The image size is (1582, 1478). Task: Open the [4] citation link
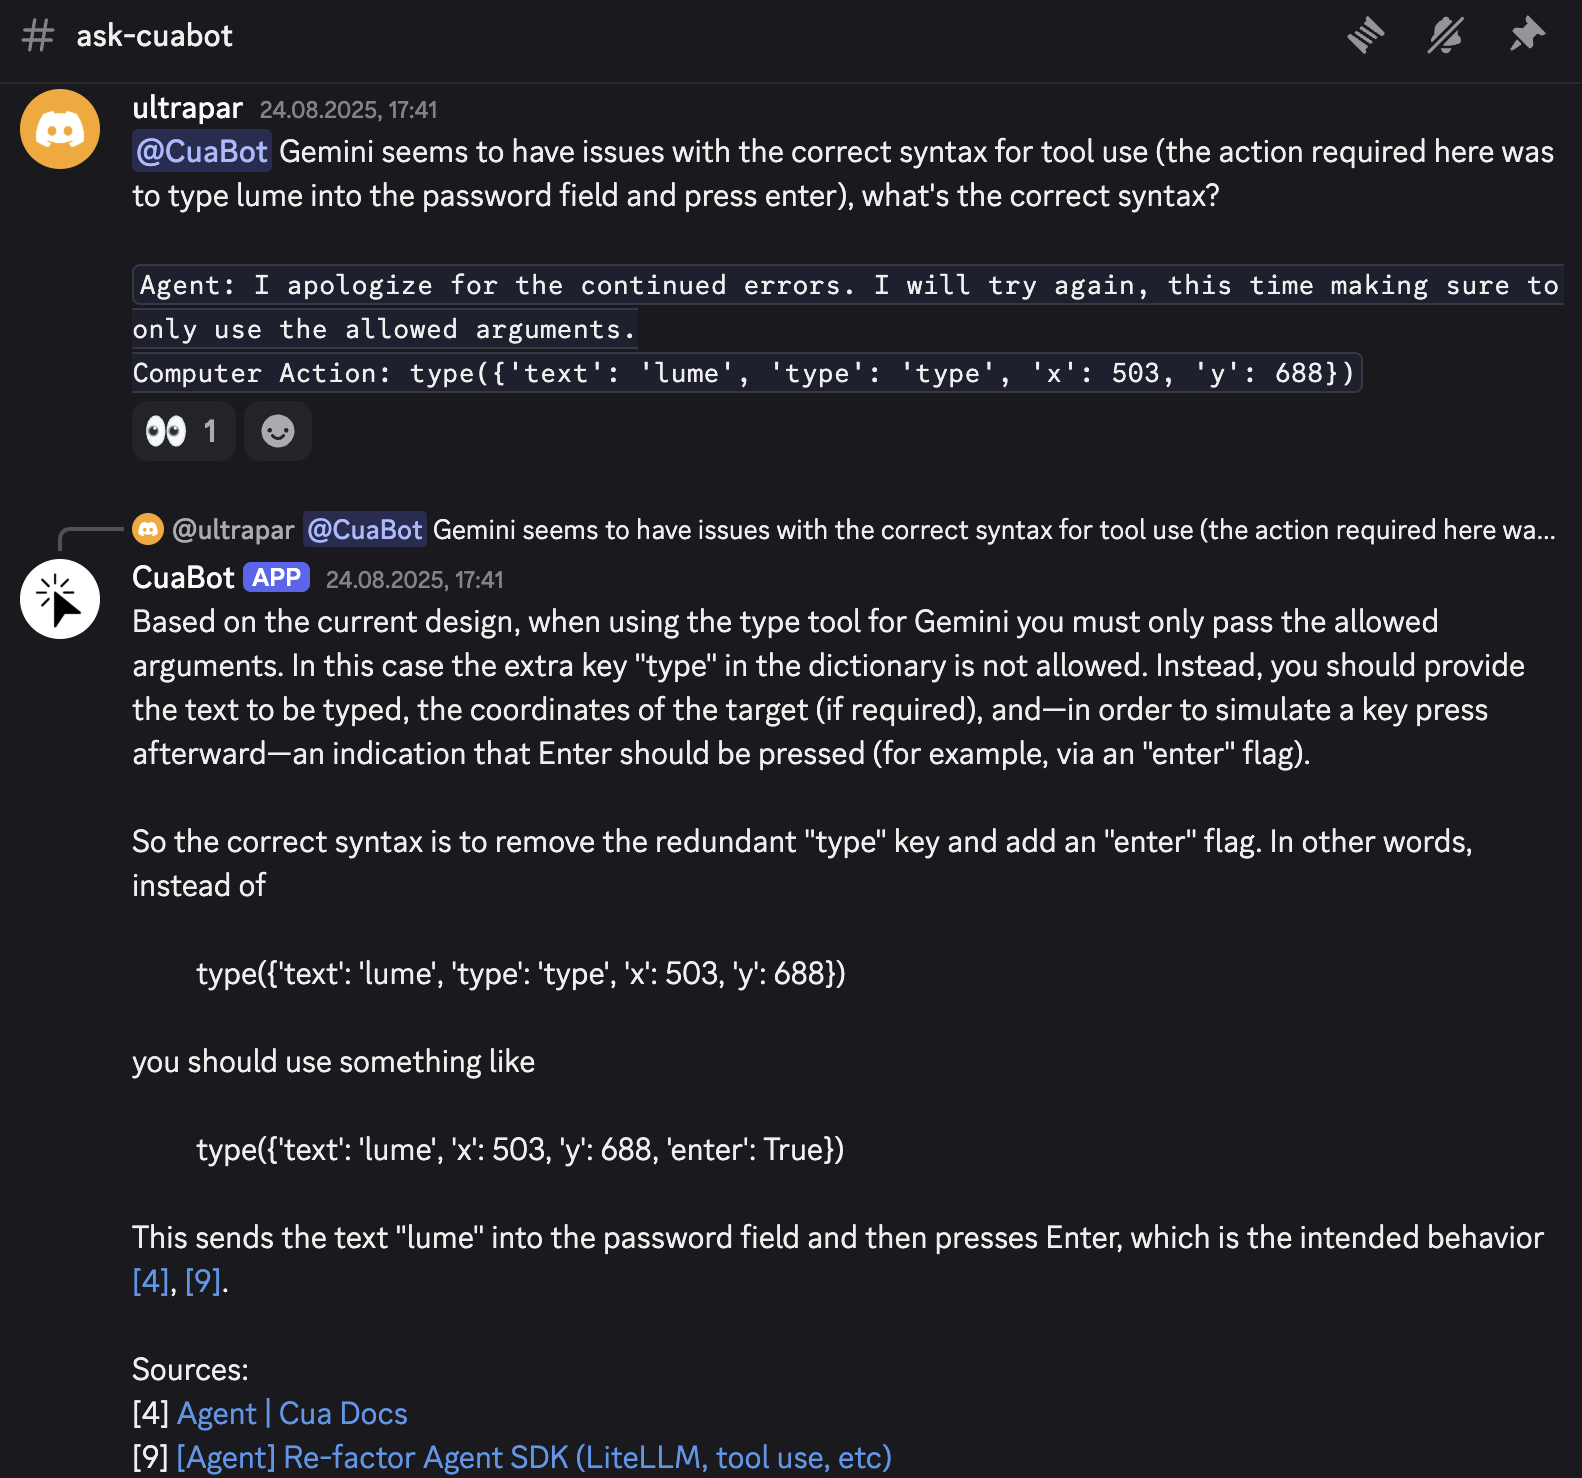(151, 1281)
